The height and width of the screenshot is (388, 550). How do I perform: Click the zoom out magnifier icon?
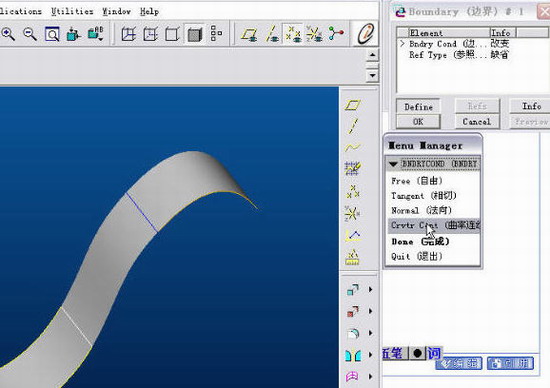(30, 34)
